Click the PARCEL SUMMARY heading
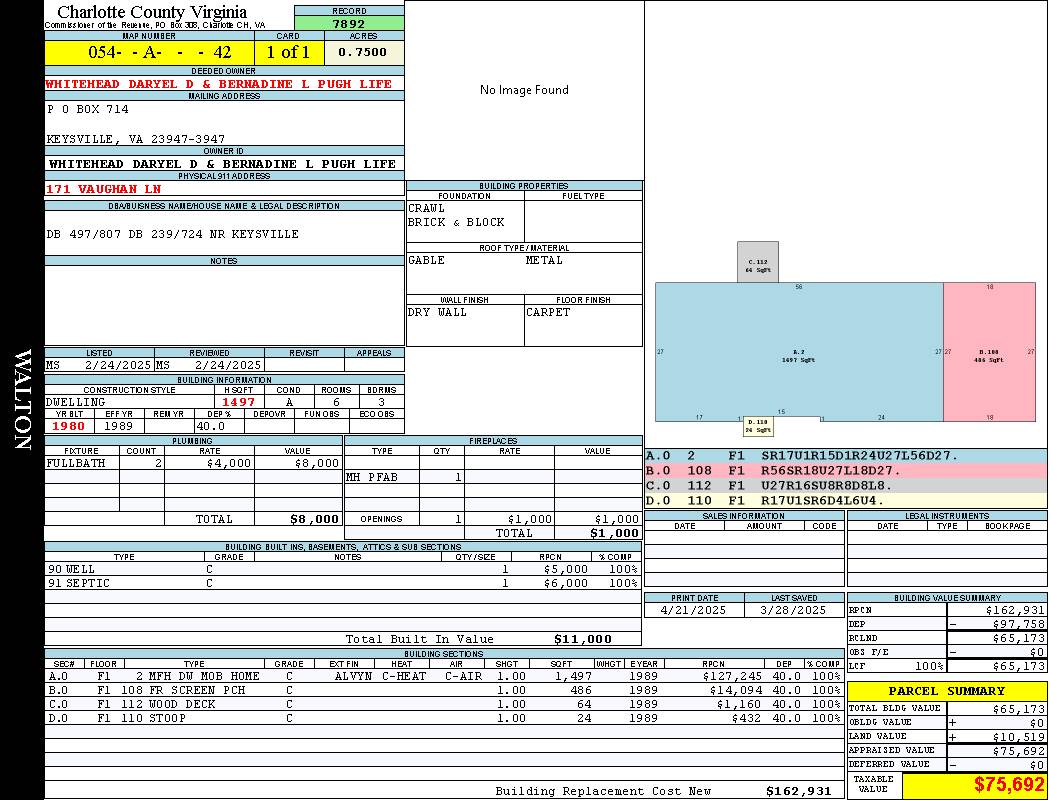Viewport: 1050px width, 800px height. [x=947, y=692]
